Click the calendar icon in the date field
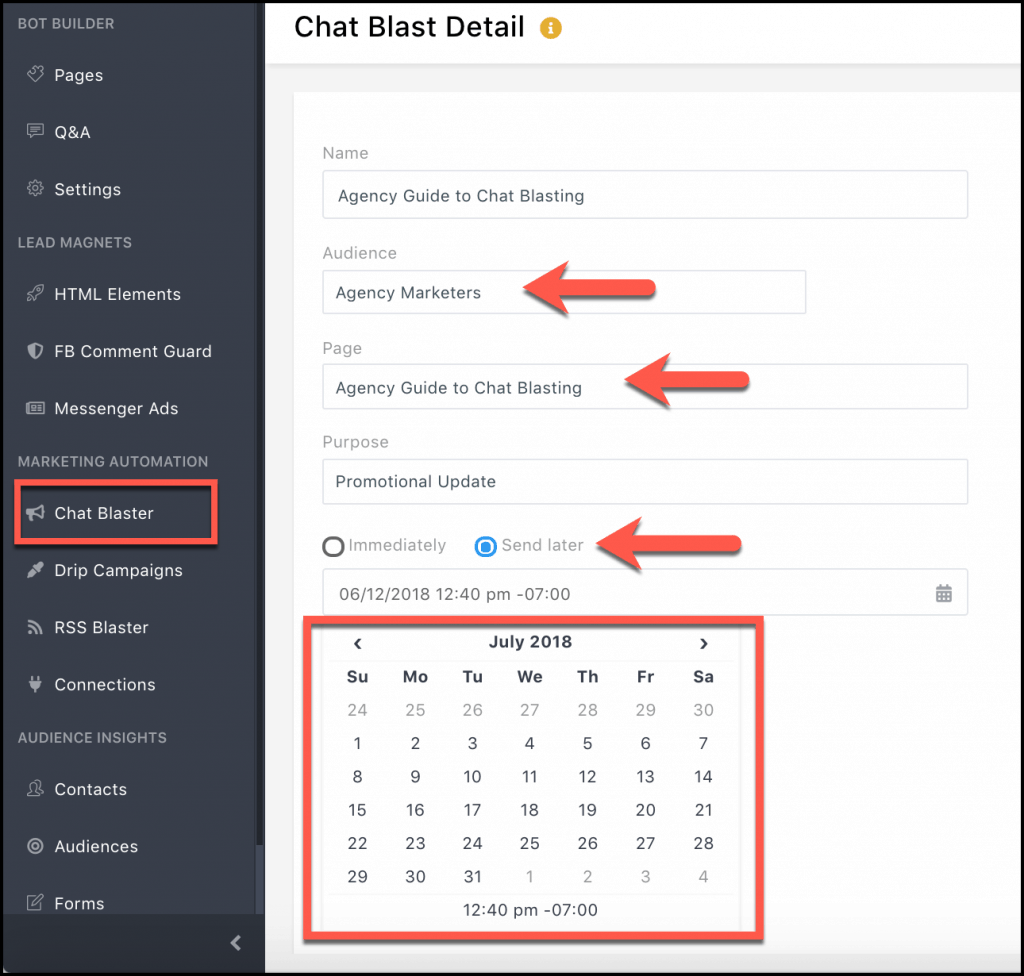This screenshot has height=976, width=1024. [x=944, y=592]
